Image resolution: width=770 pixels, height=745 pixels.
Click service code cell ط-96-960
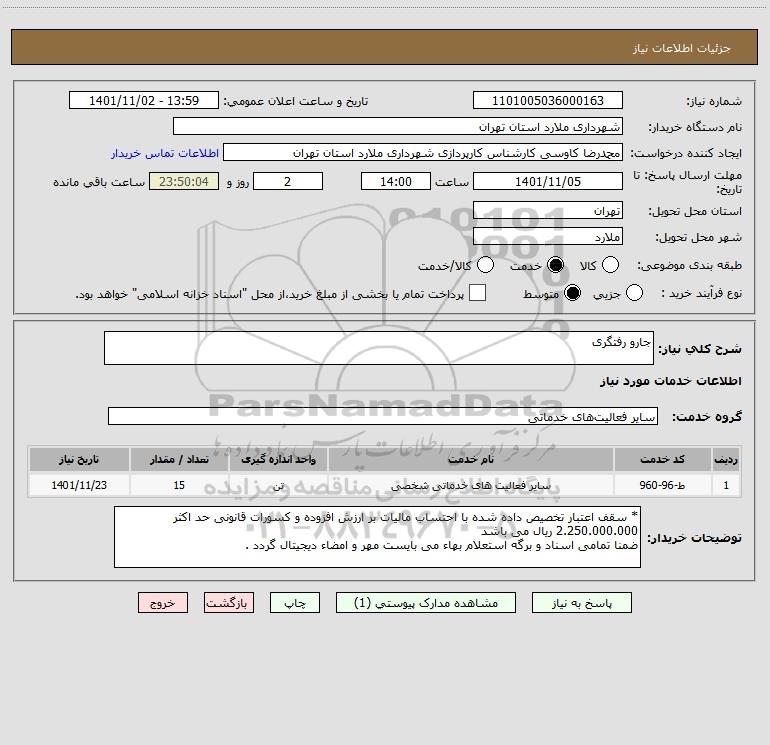[x=662, y=485]
